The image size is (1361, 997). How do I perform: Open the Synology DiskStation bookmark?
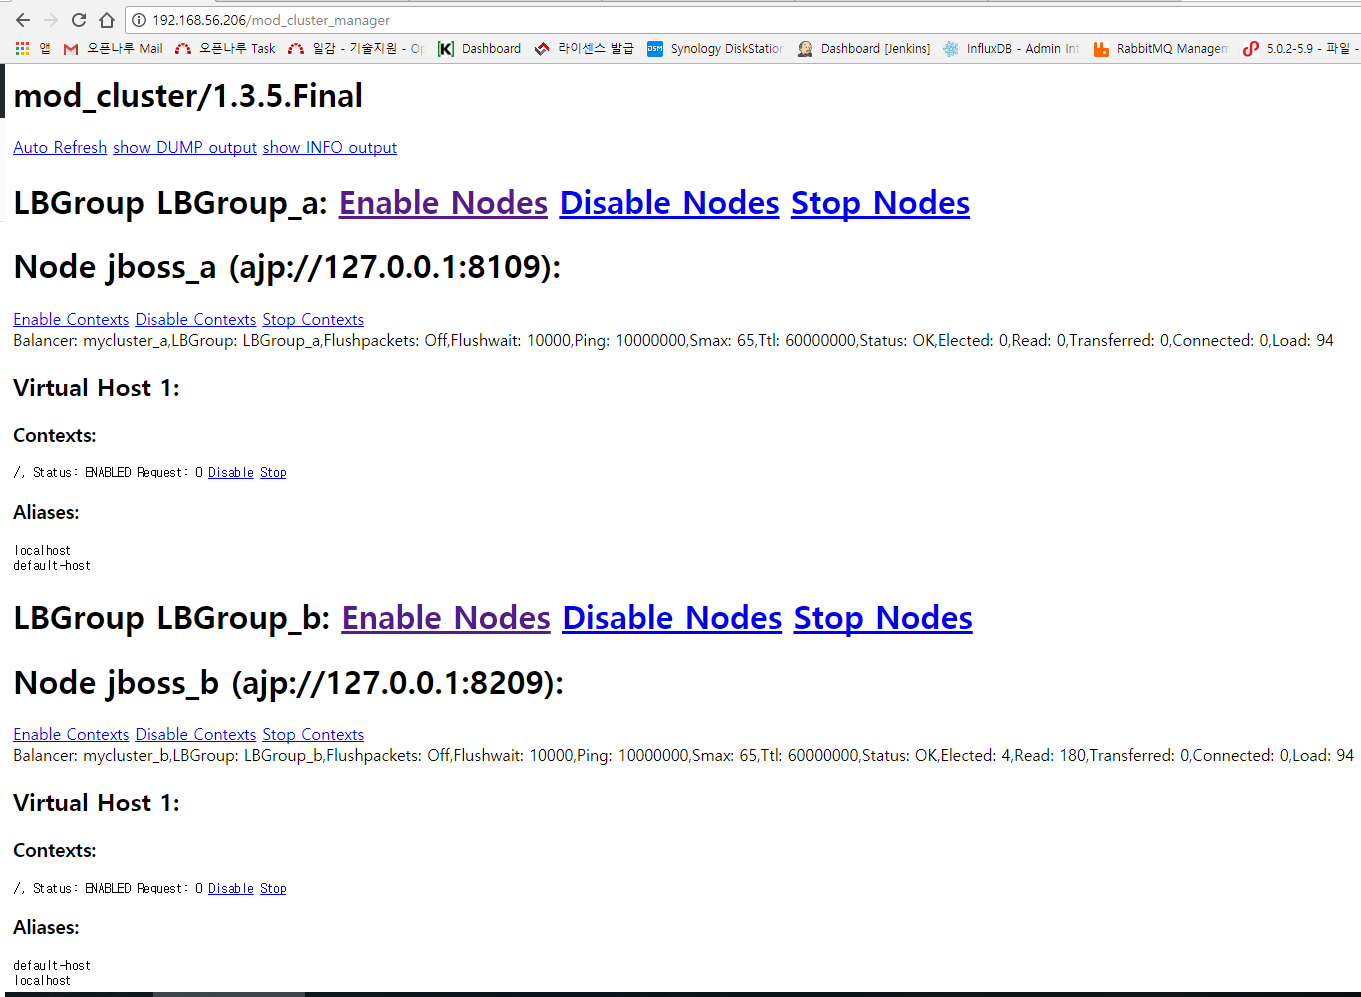pos(717,48)
